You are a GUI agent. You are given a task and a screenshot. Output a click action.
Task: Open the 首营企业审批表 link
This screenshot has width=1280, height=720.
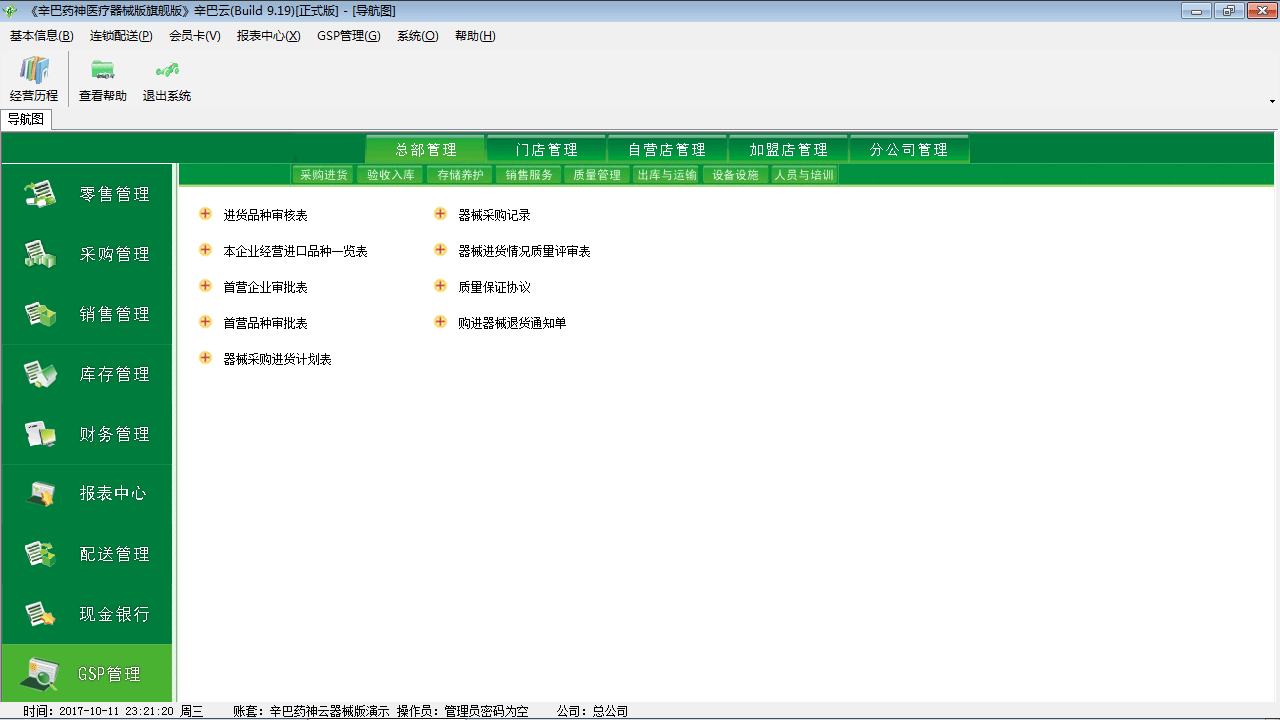(266, 287)
